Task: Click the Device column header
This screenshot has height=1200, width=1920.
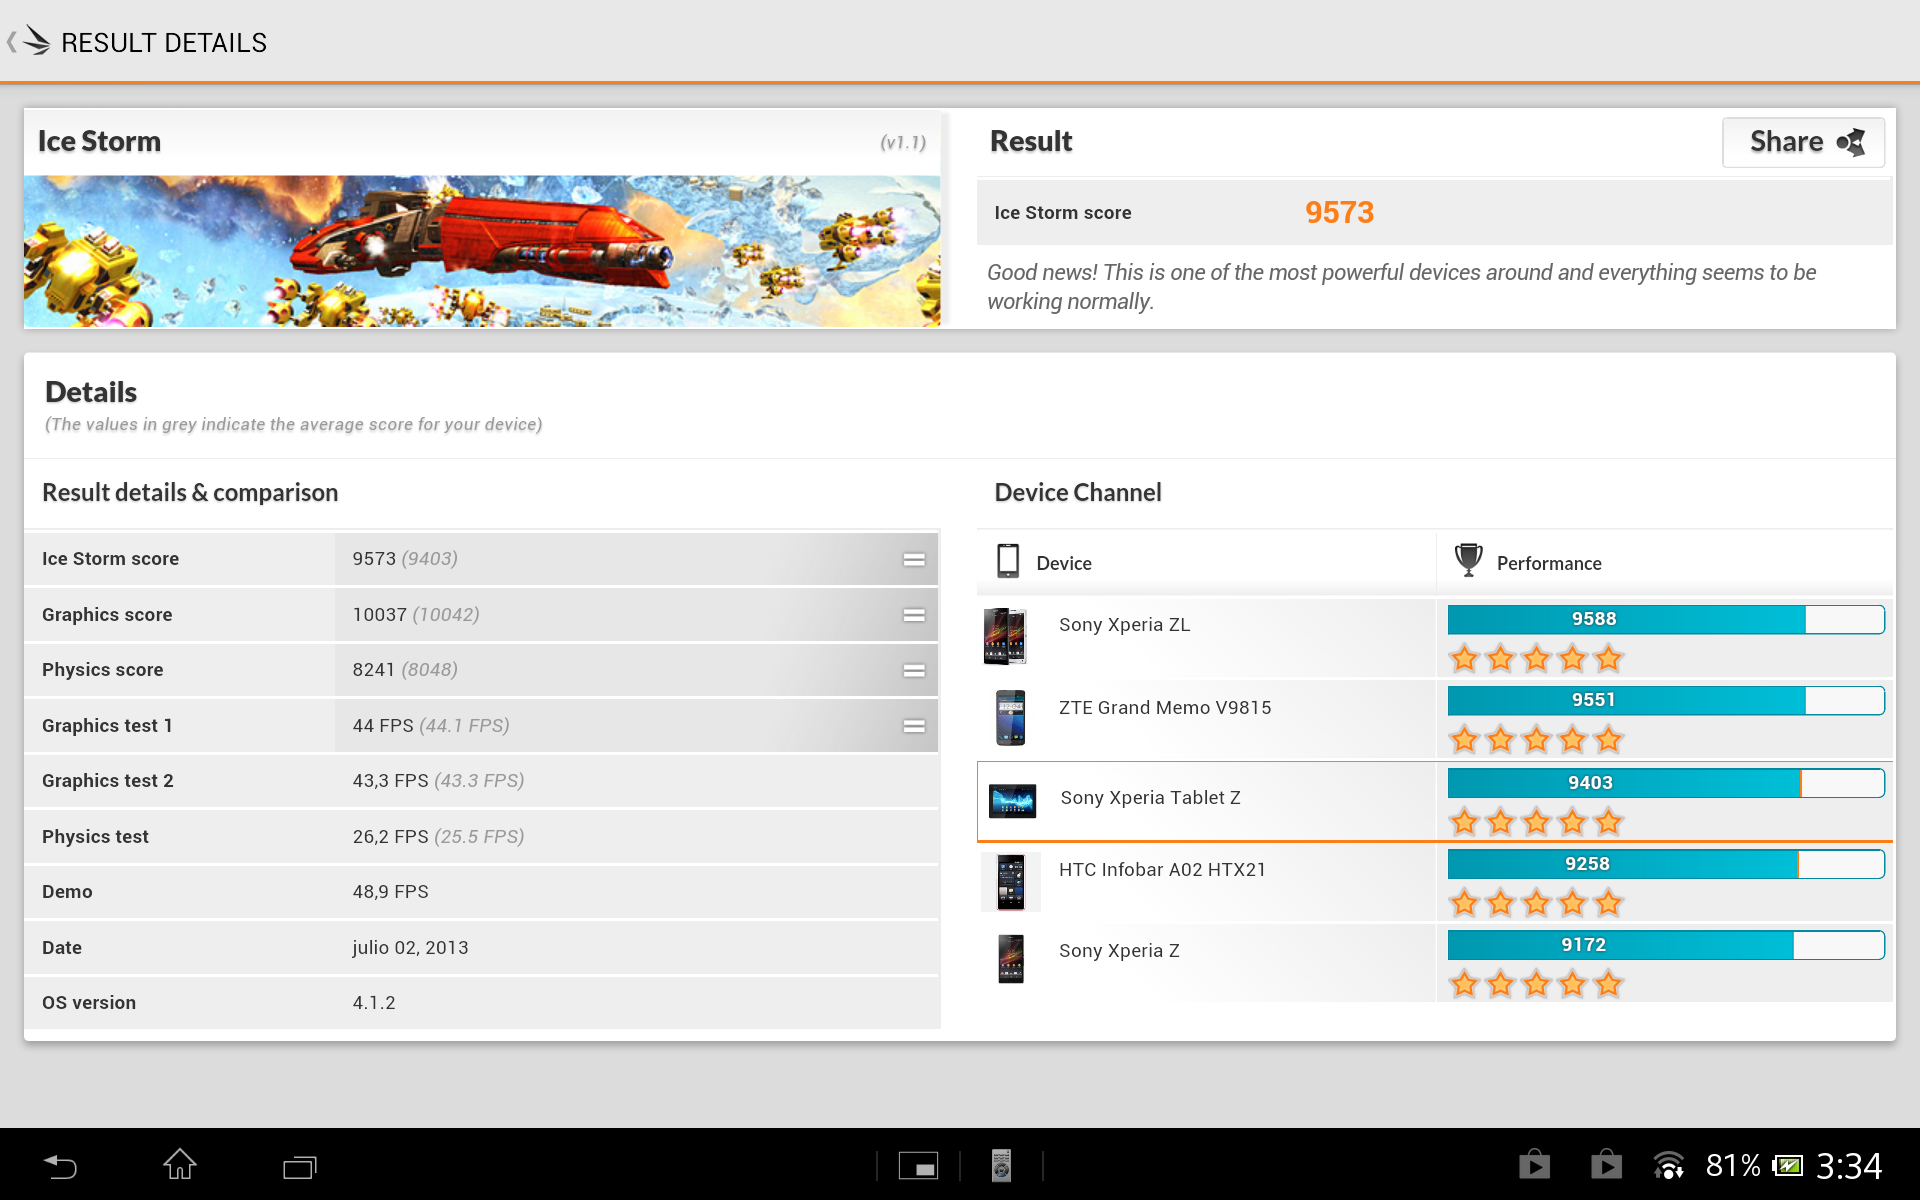Action: tap(1063, 564)
